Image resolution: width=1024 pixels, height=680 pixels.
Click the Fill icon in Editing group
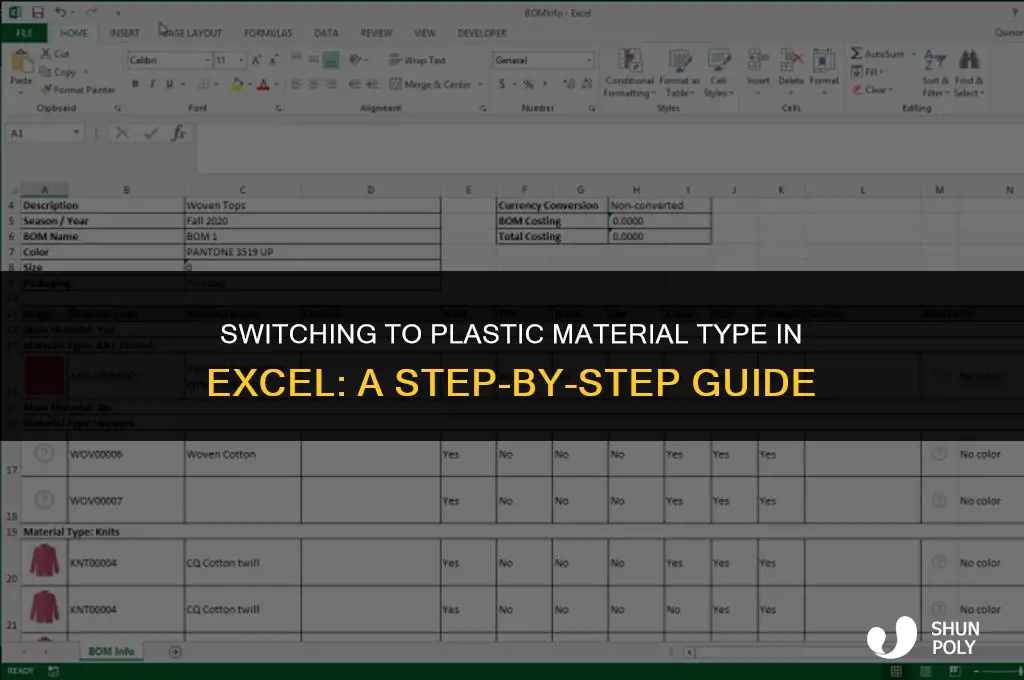pyautogui.click(x=856, y=71)
